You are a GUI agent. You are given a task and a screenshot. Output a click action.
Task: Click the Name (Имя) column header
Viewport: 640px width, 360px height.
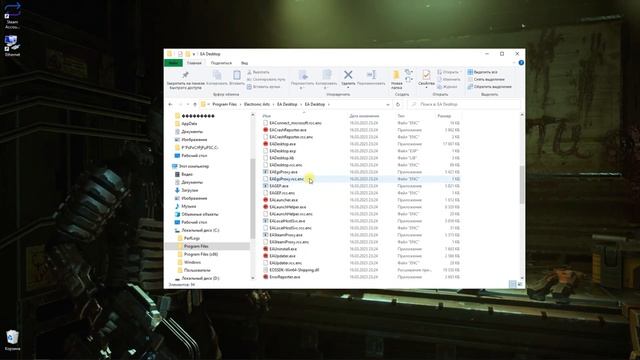[x=267, y=116]
